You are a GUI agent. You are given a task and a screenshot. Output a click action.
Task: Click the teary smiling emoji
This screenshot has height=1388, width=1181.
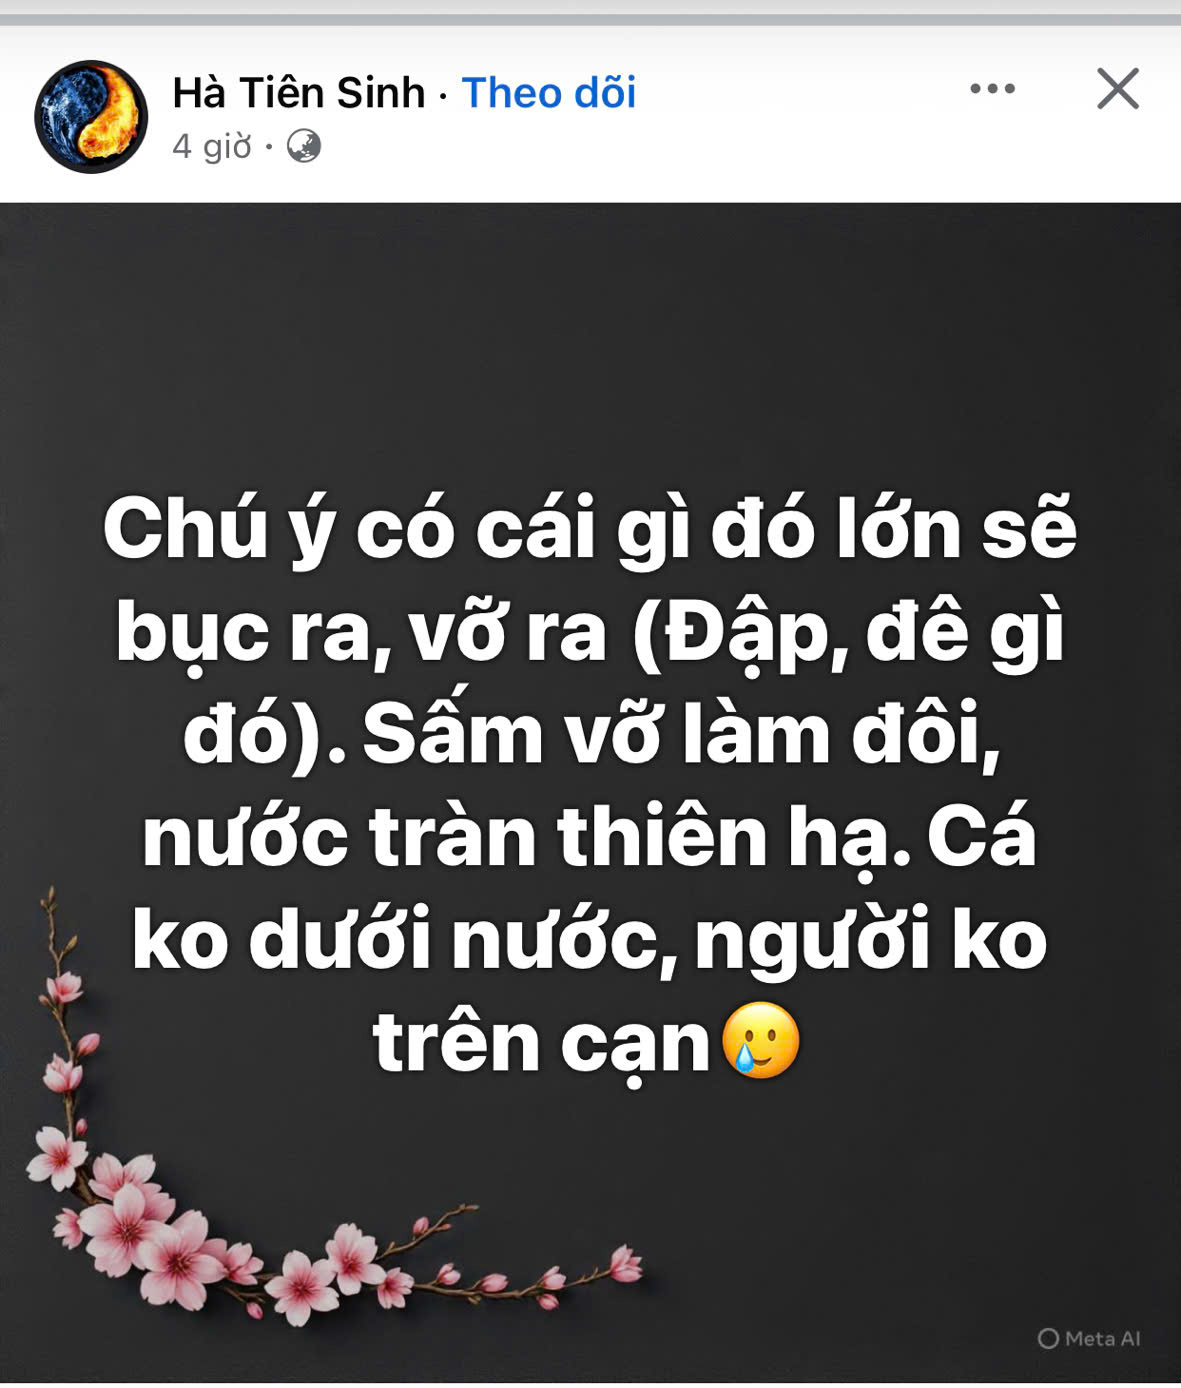click(x=761, y=1040)
